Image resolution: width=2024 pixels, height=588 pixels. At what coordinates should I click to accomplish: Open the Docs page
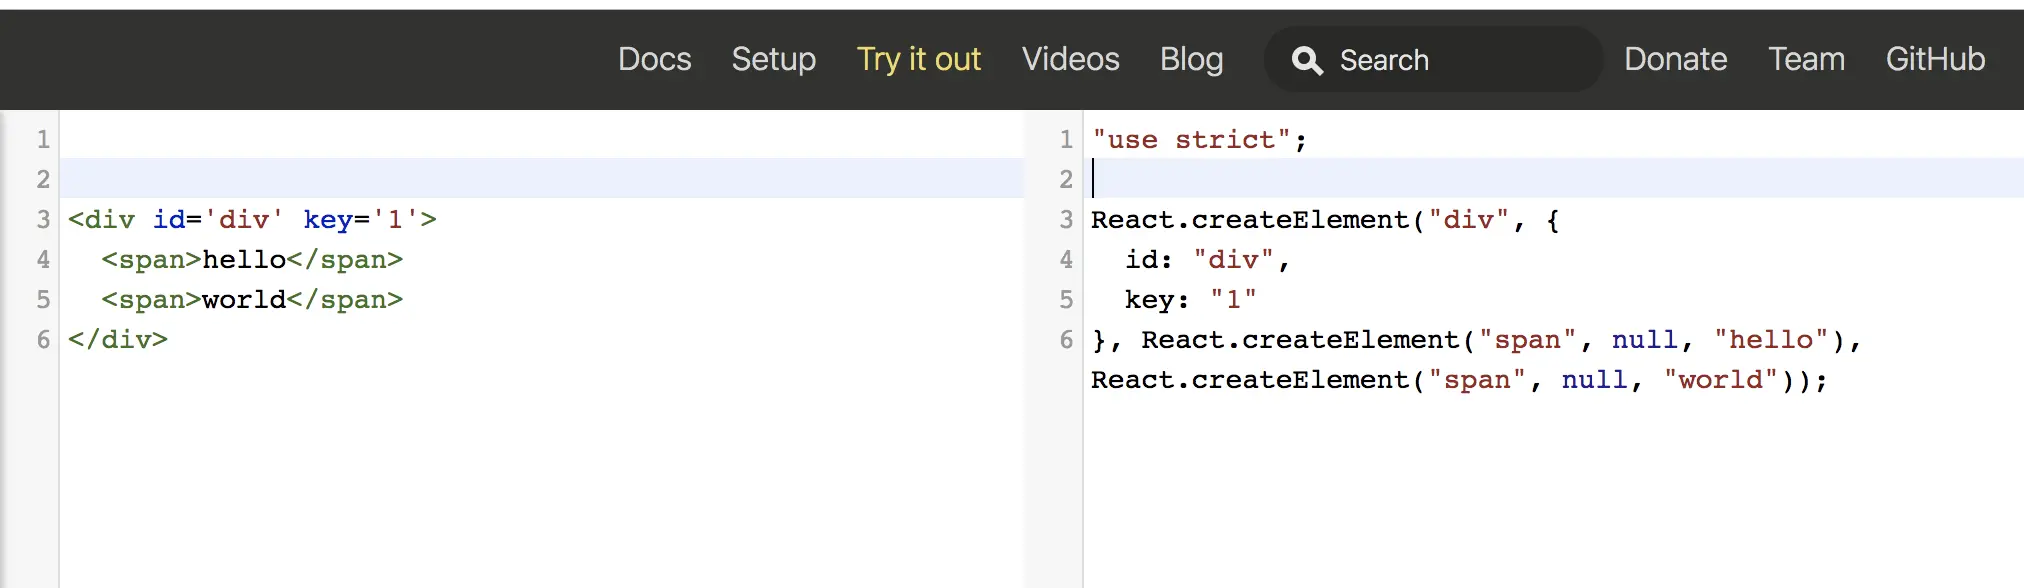[654, 59]
